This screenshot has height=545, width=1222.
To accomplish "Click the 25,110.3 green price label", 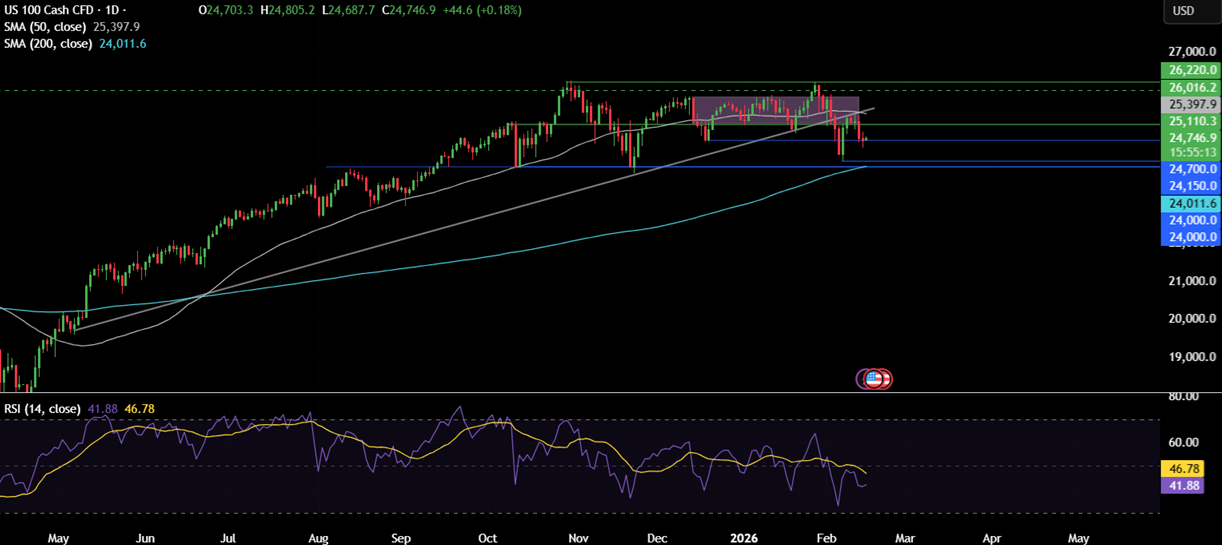I will click(1190, 121).
